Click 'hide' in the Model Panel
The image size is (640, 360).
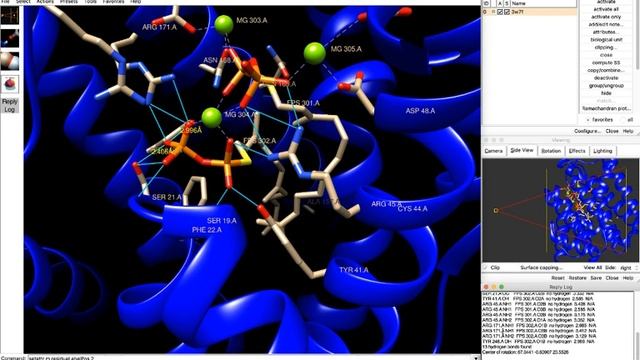[606, 93]
